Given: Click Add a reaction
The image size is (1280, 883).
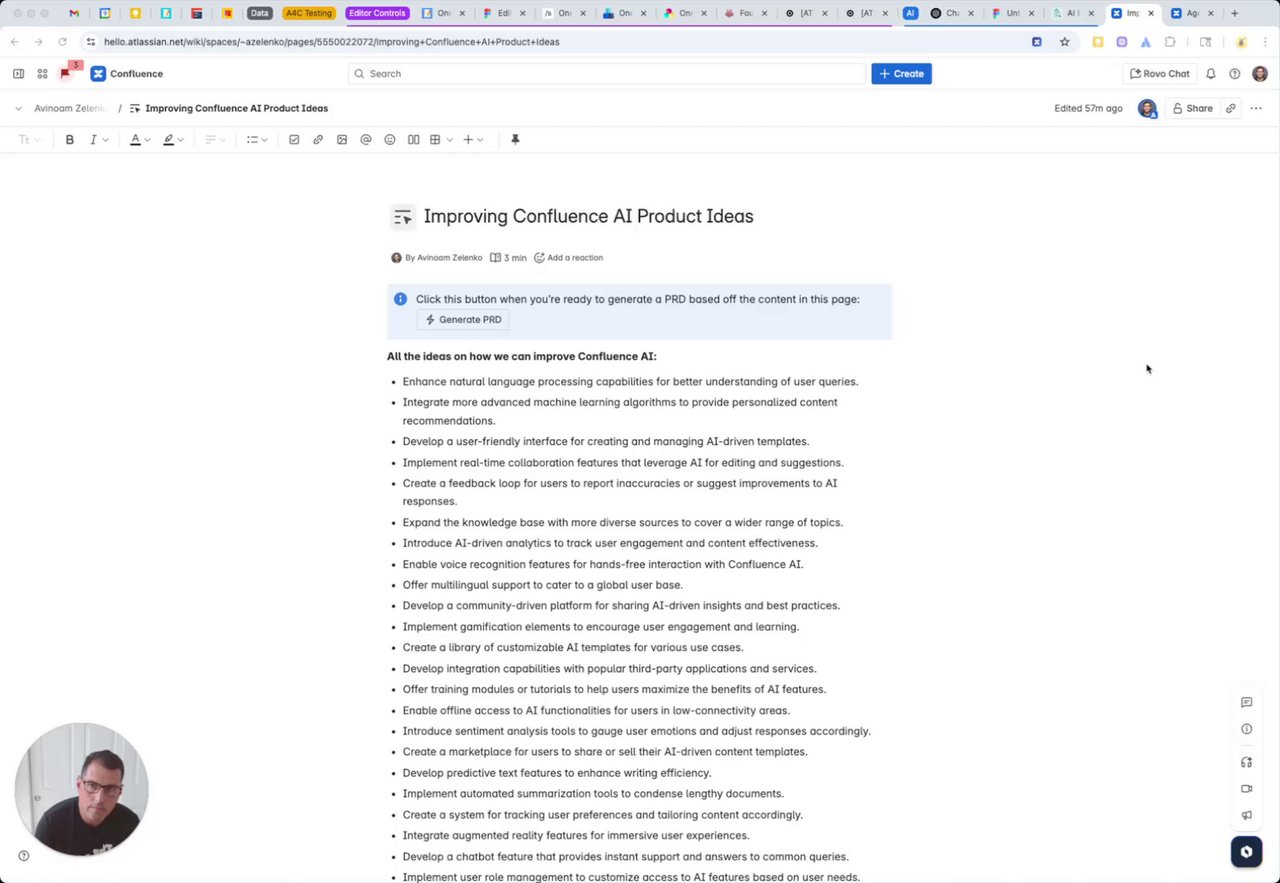Looking at the screenshot, I should click(568, 258).
